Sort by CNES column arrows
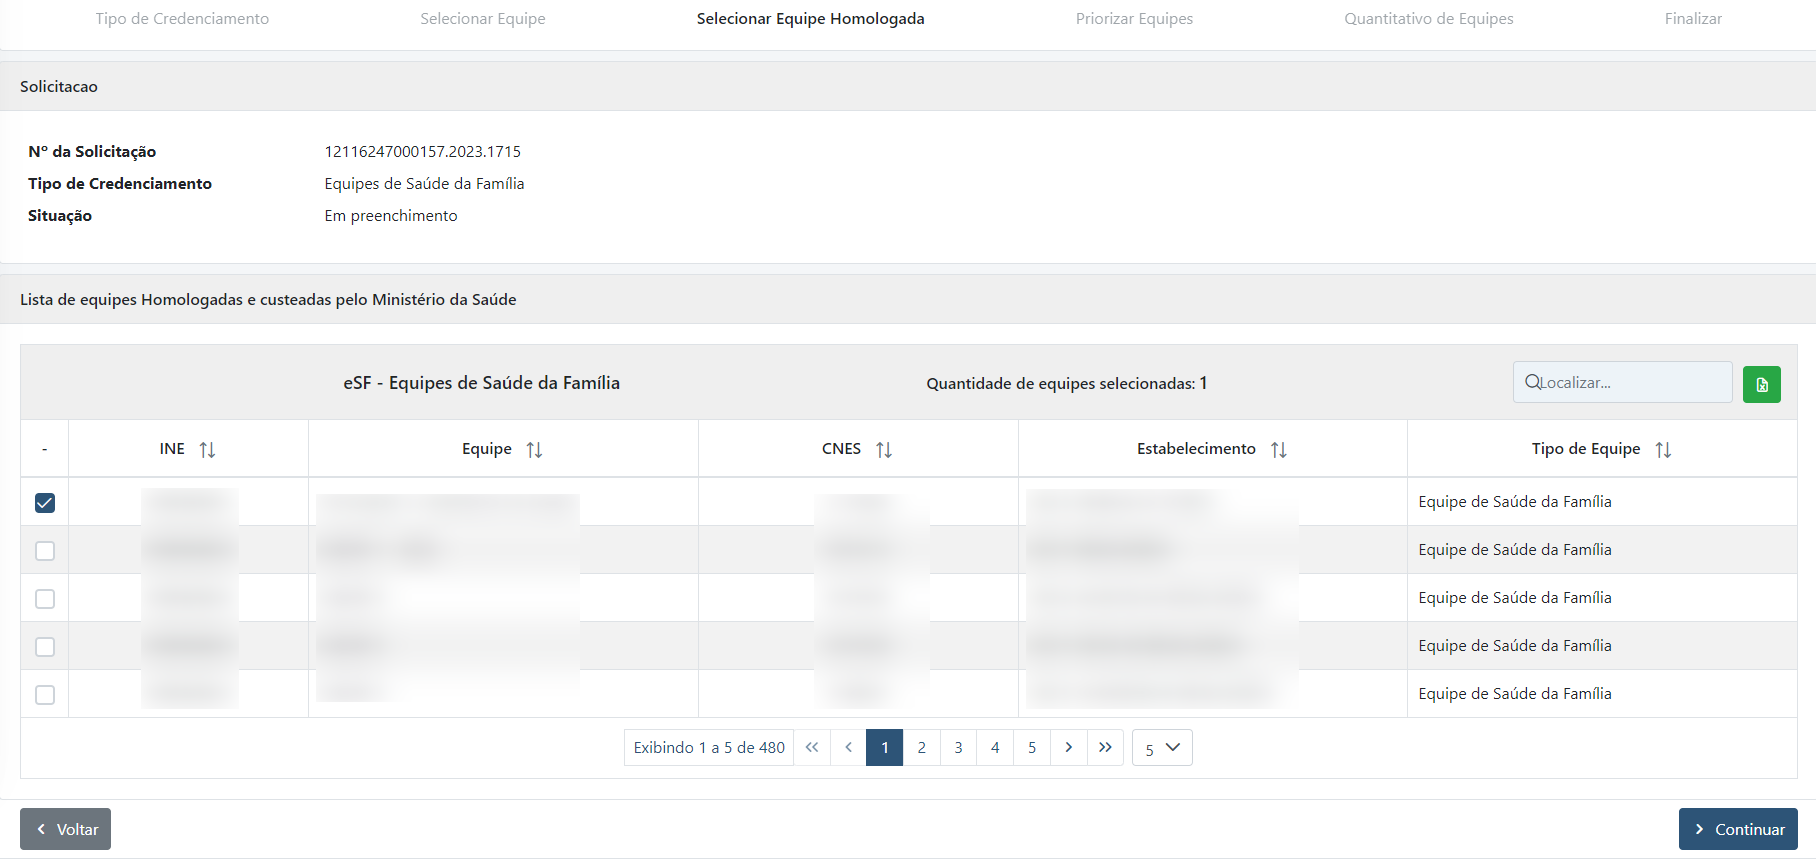Screen dimensions: 1816x859 (884, 450)
